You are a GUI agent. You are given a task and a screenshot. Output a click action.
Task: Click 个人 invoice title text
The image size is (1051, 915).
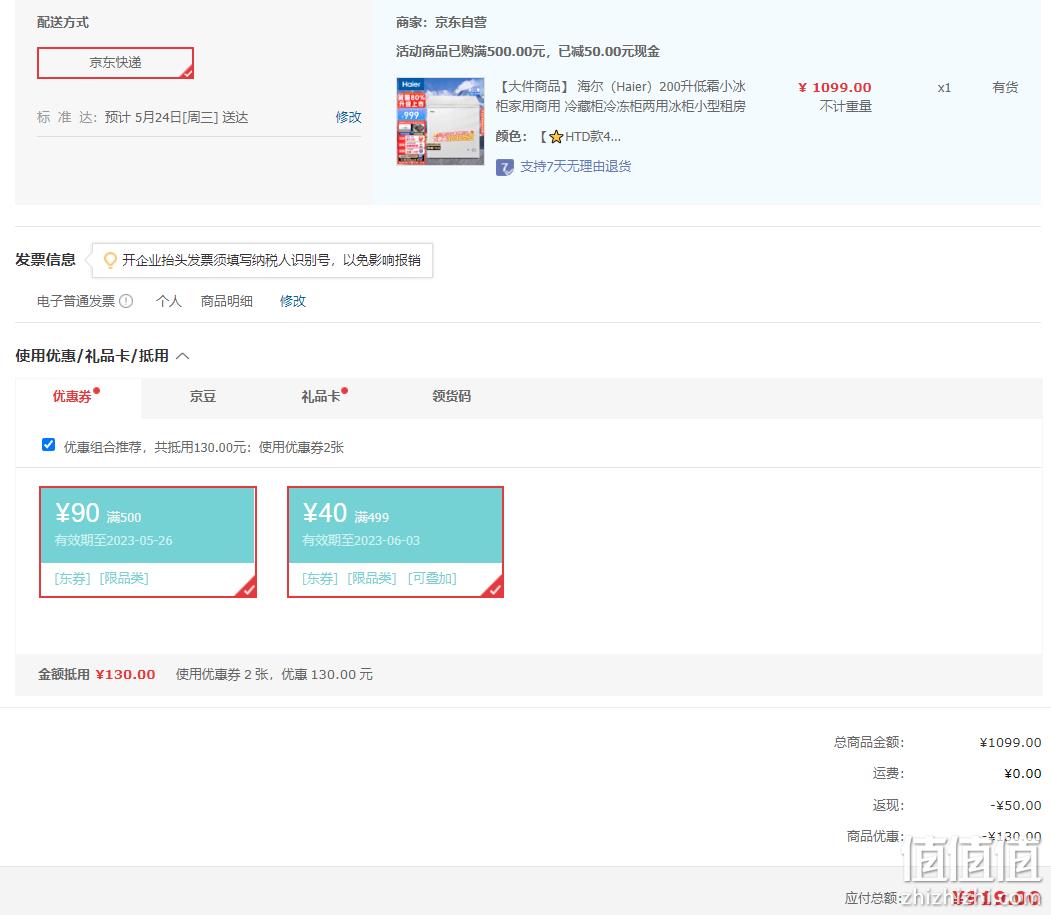(x=168, y=301)
